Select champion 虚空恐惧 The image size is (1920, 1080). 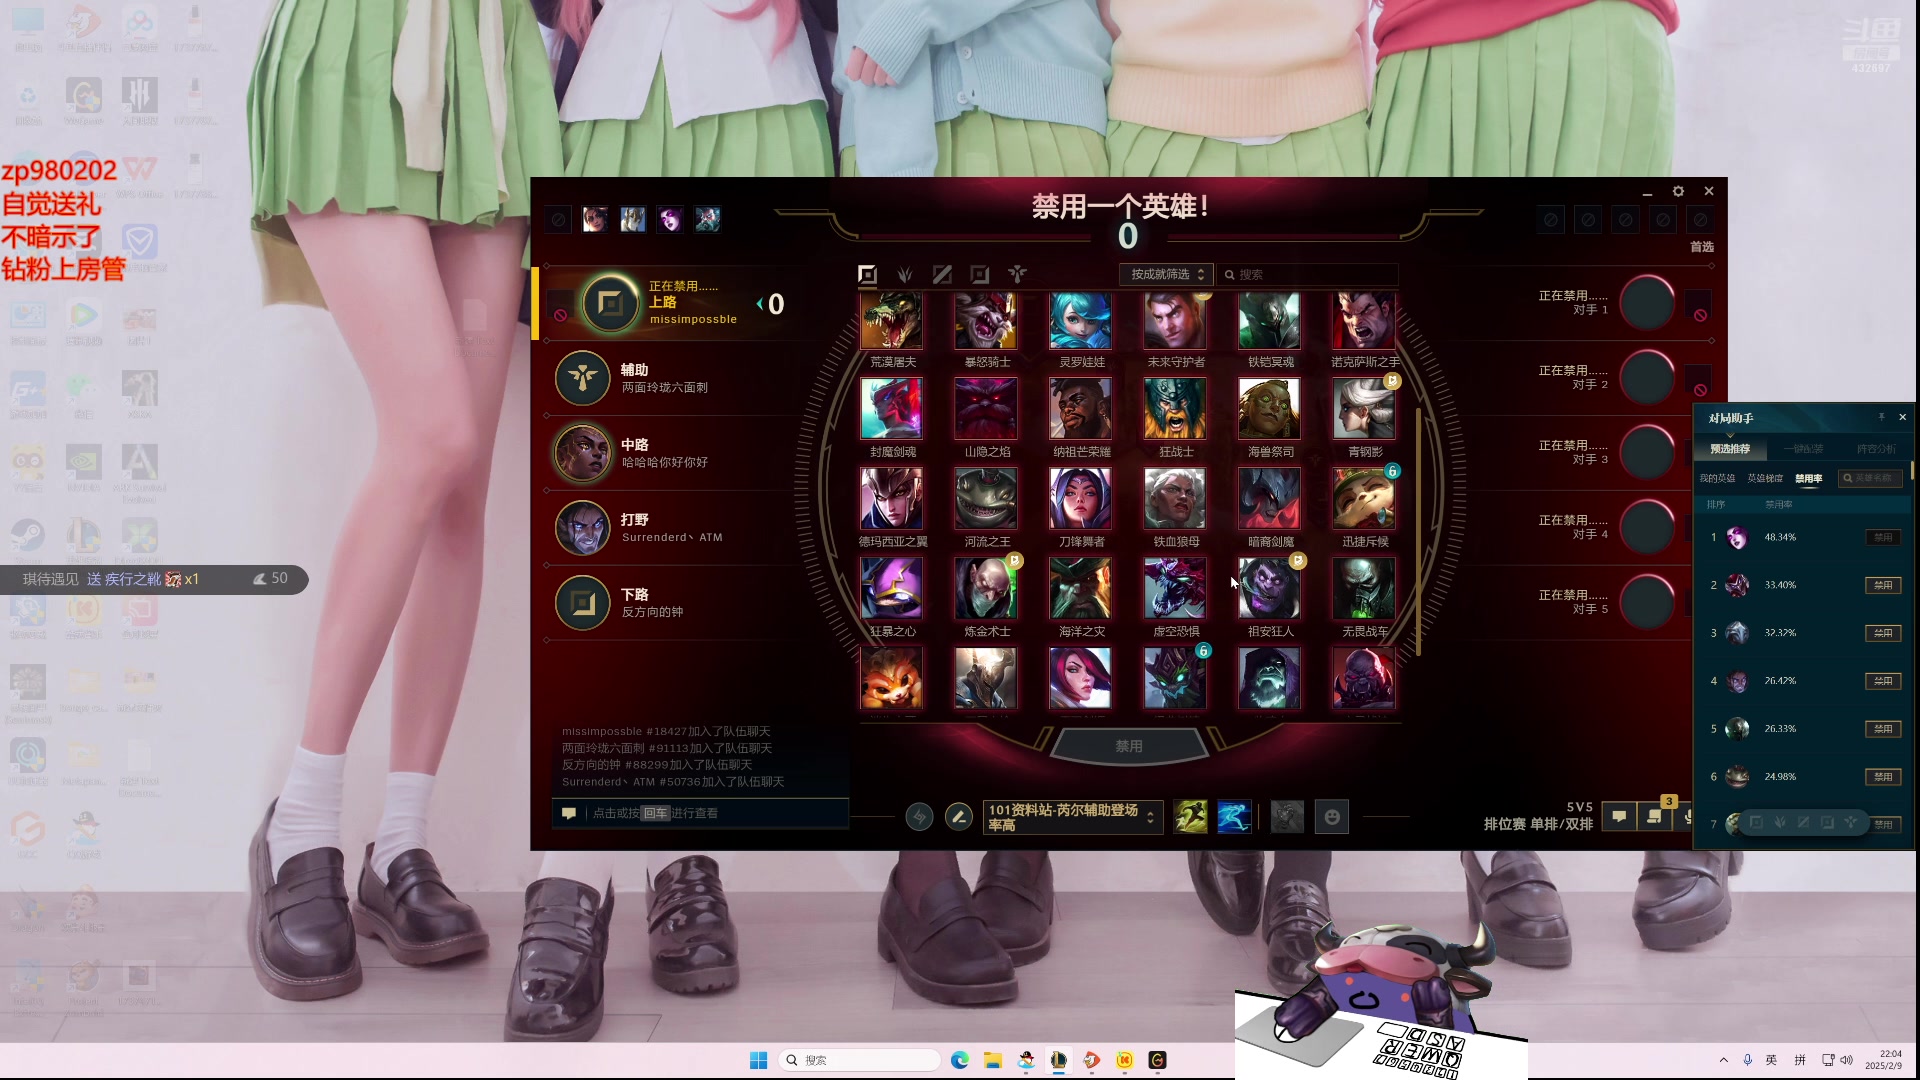1175,588
